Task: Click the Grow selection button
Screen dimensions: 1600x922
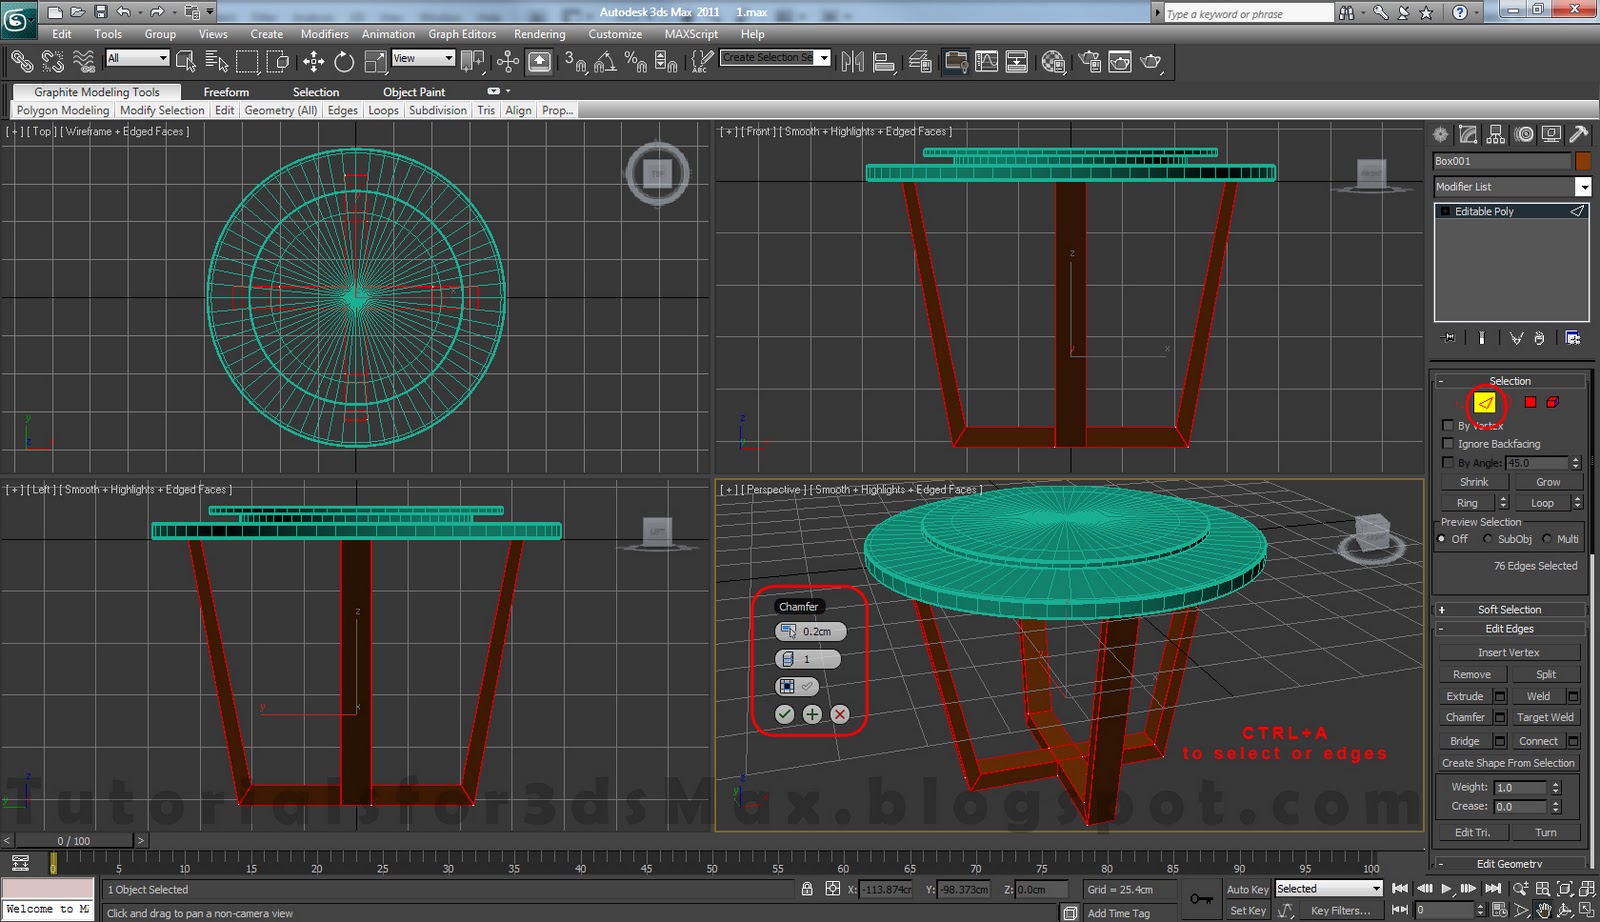Action: point(1547,481)
